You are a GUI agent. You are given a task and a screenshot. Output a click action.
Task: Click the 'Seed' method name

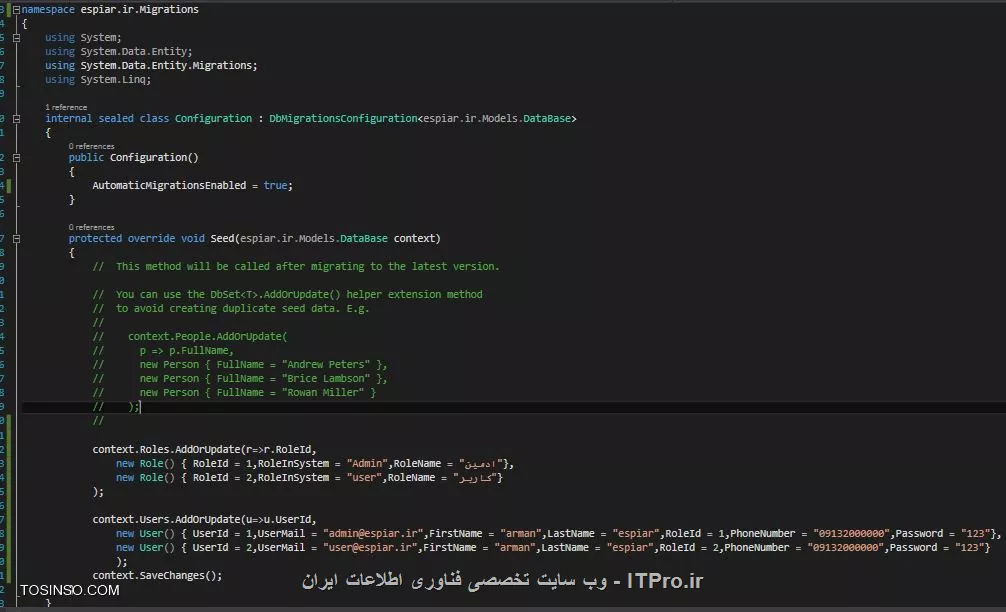pos(222,239)
